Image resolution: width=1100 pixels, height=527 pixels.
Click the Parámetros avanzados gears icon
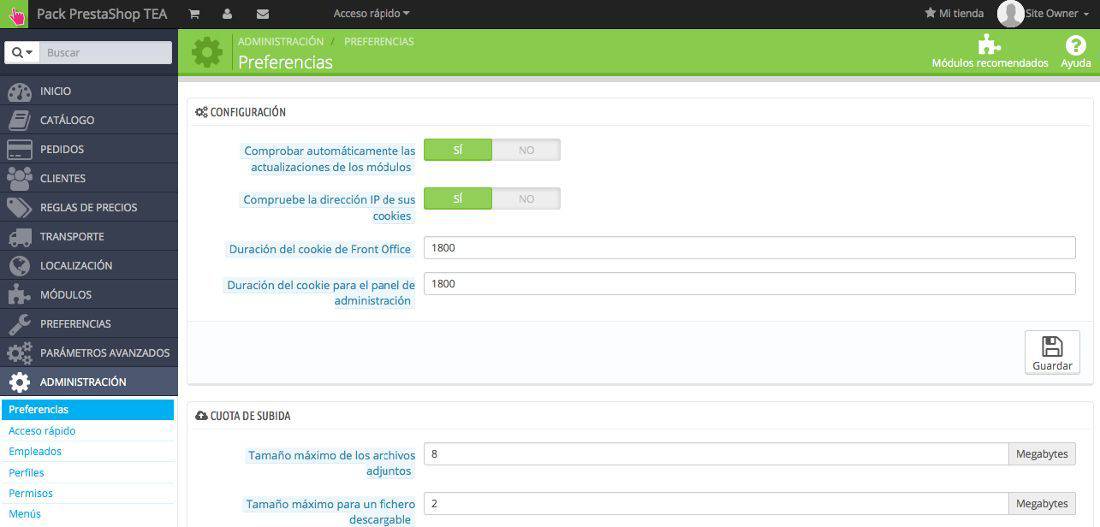[x=20, y=353]
